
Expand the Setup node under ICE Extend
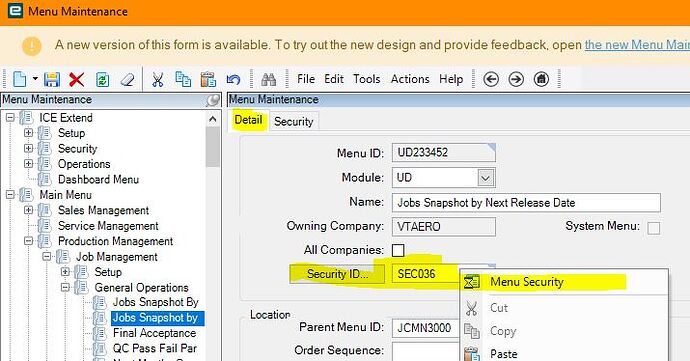[x=28, y=133]
